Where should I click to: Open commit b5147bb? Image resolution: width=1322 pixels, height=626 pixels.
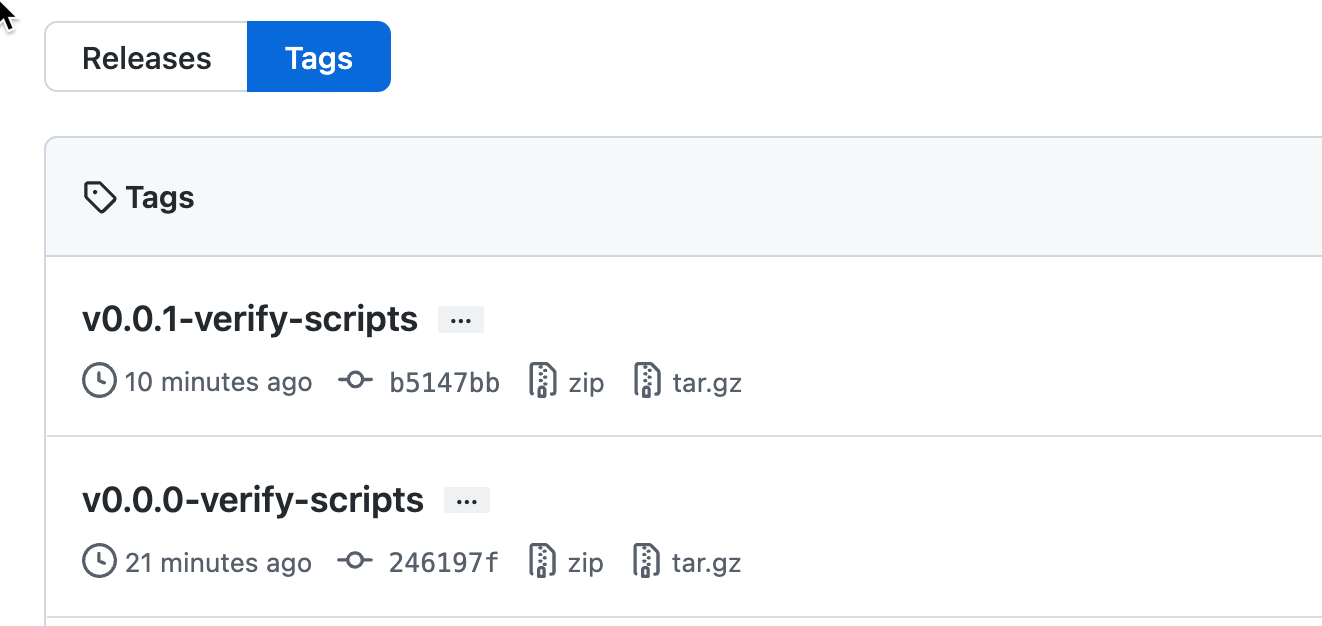click(444, 382)
